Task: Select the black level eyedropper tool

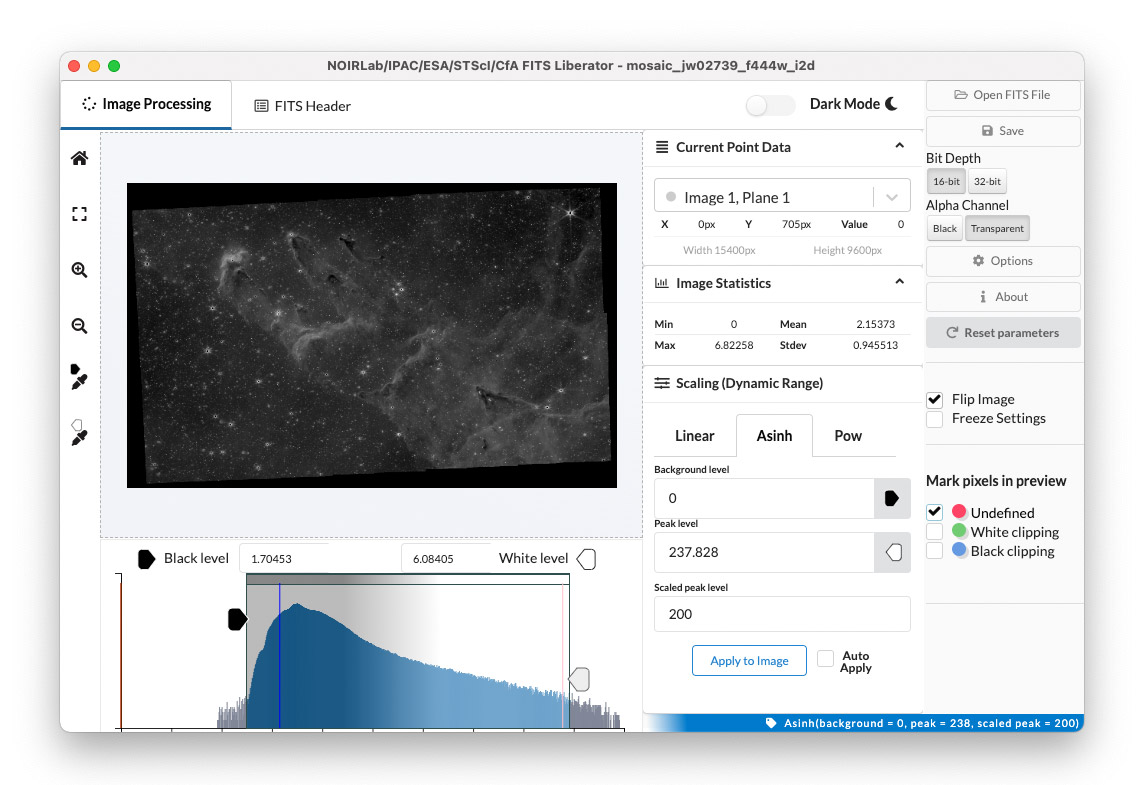Action: (79, 377)
